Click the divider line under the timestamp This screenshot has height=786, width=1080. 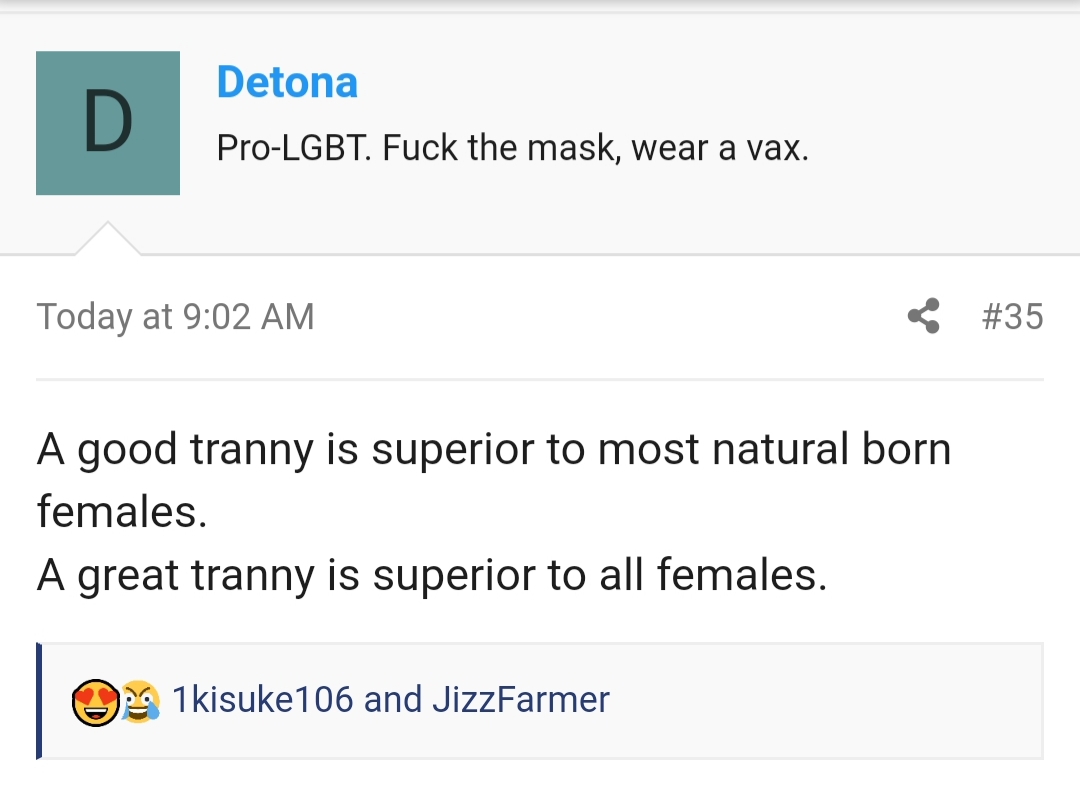click(540, 380)
